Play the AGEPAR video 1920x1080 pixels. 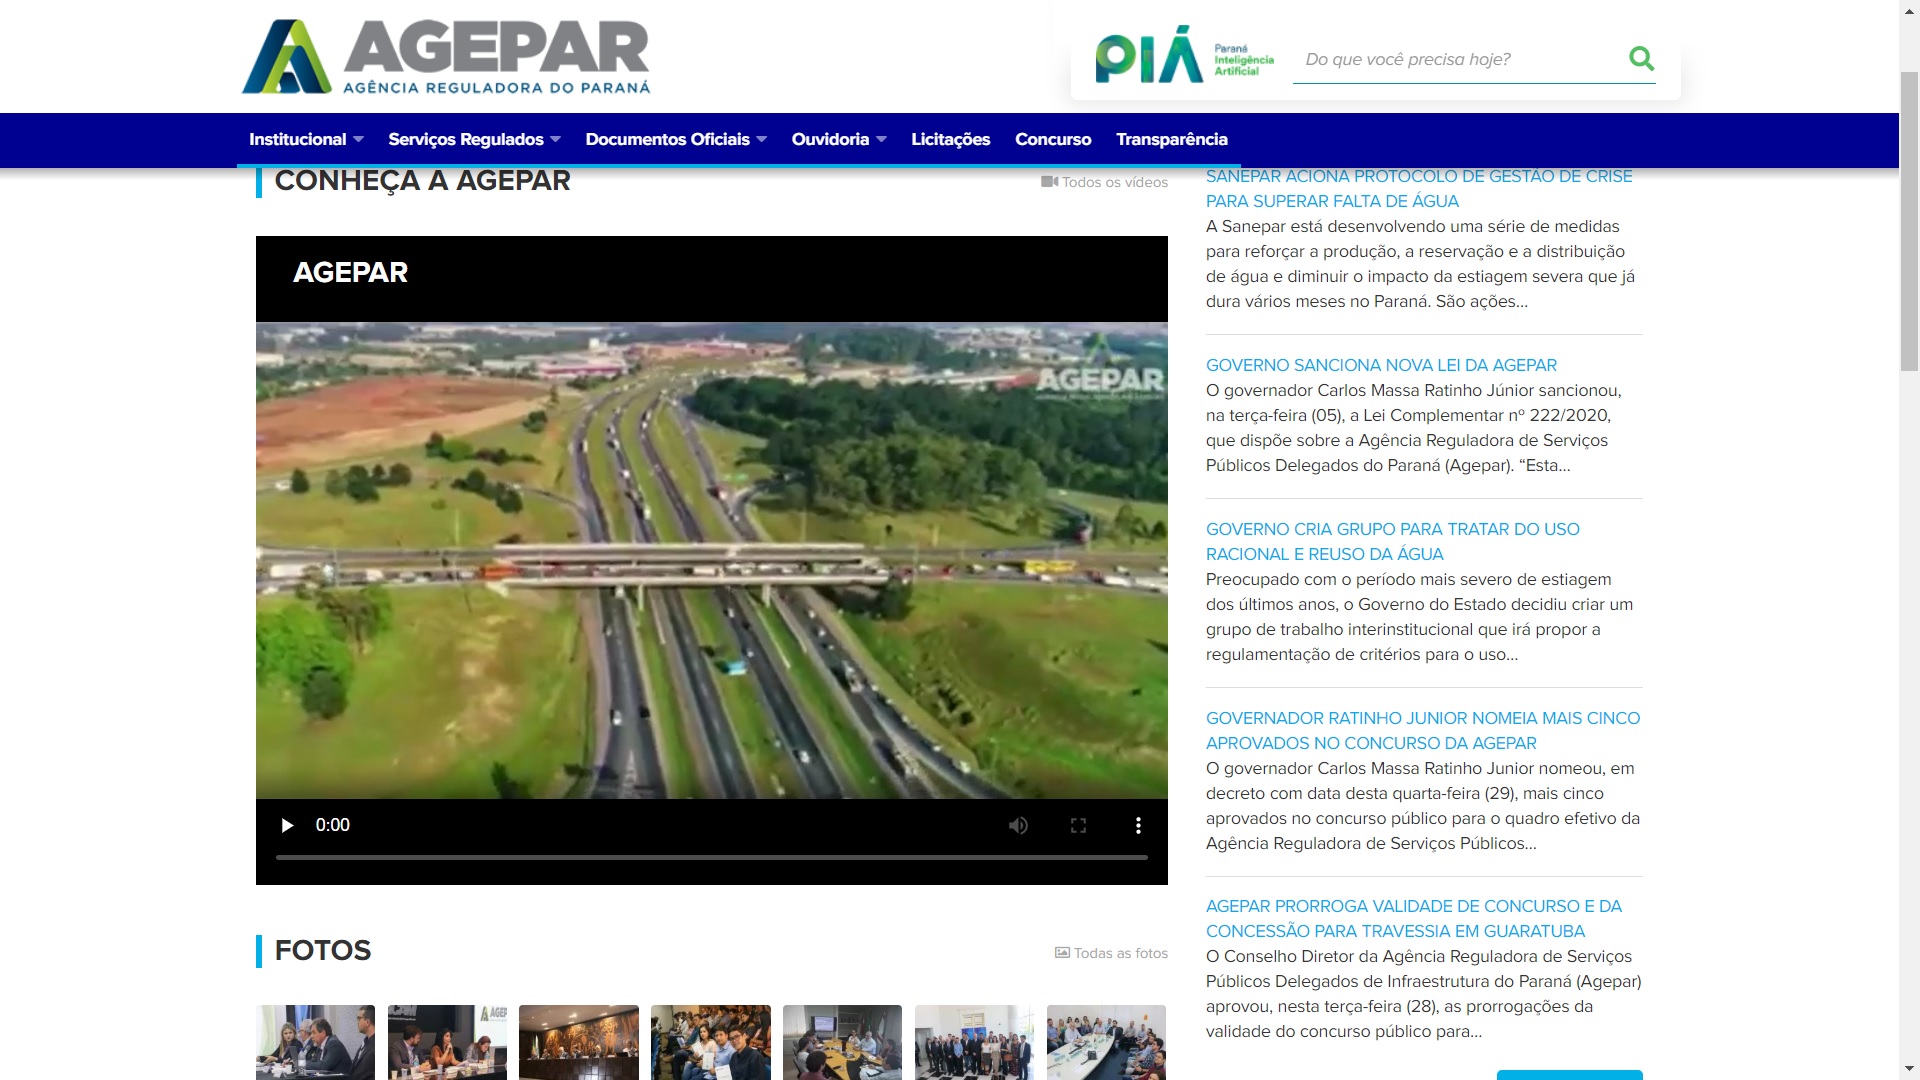[287, 825]
